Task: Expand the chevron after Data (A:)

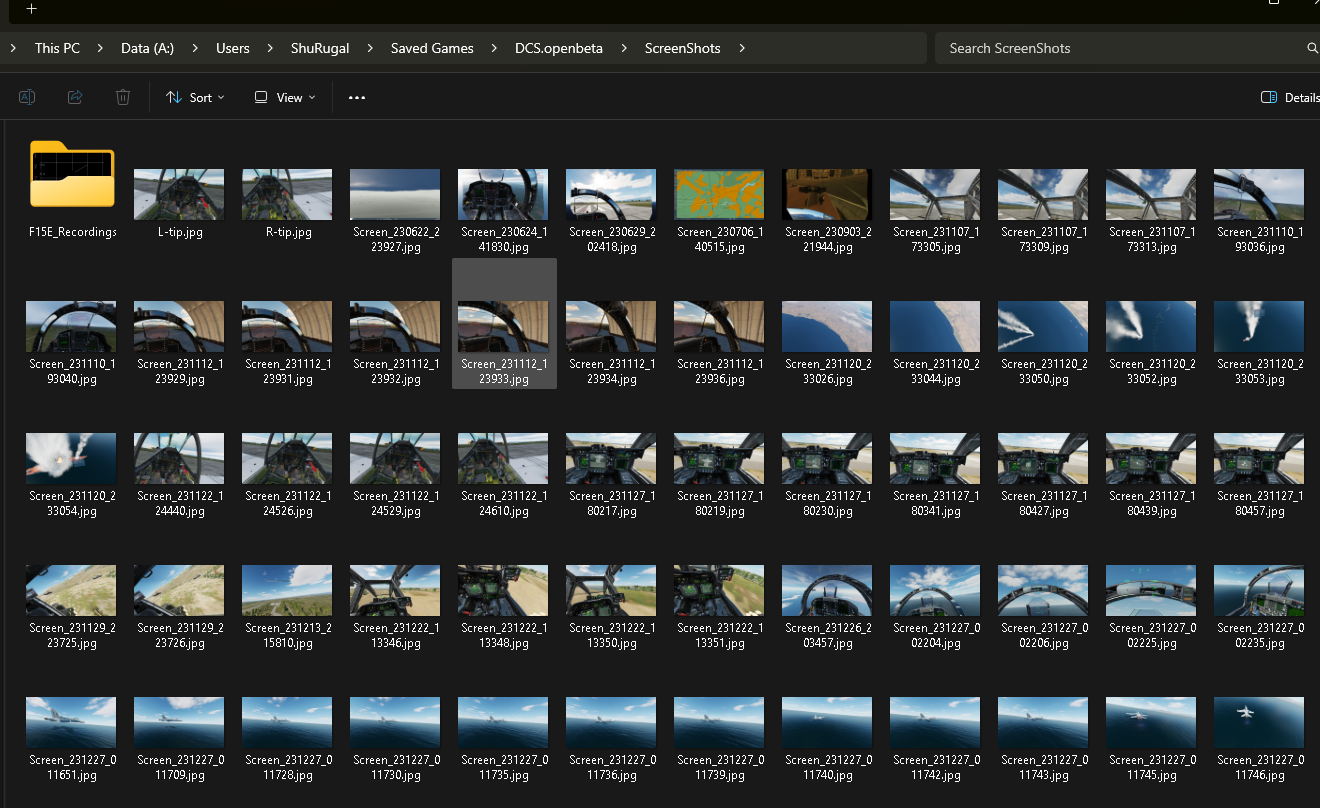Action: [x=195, y=48]
